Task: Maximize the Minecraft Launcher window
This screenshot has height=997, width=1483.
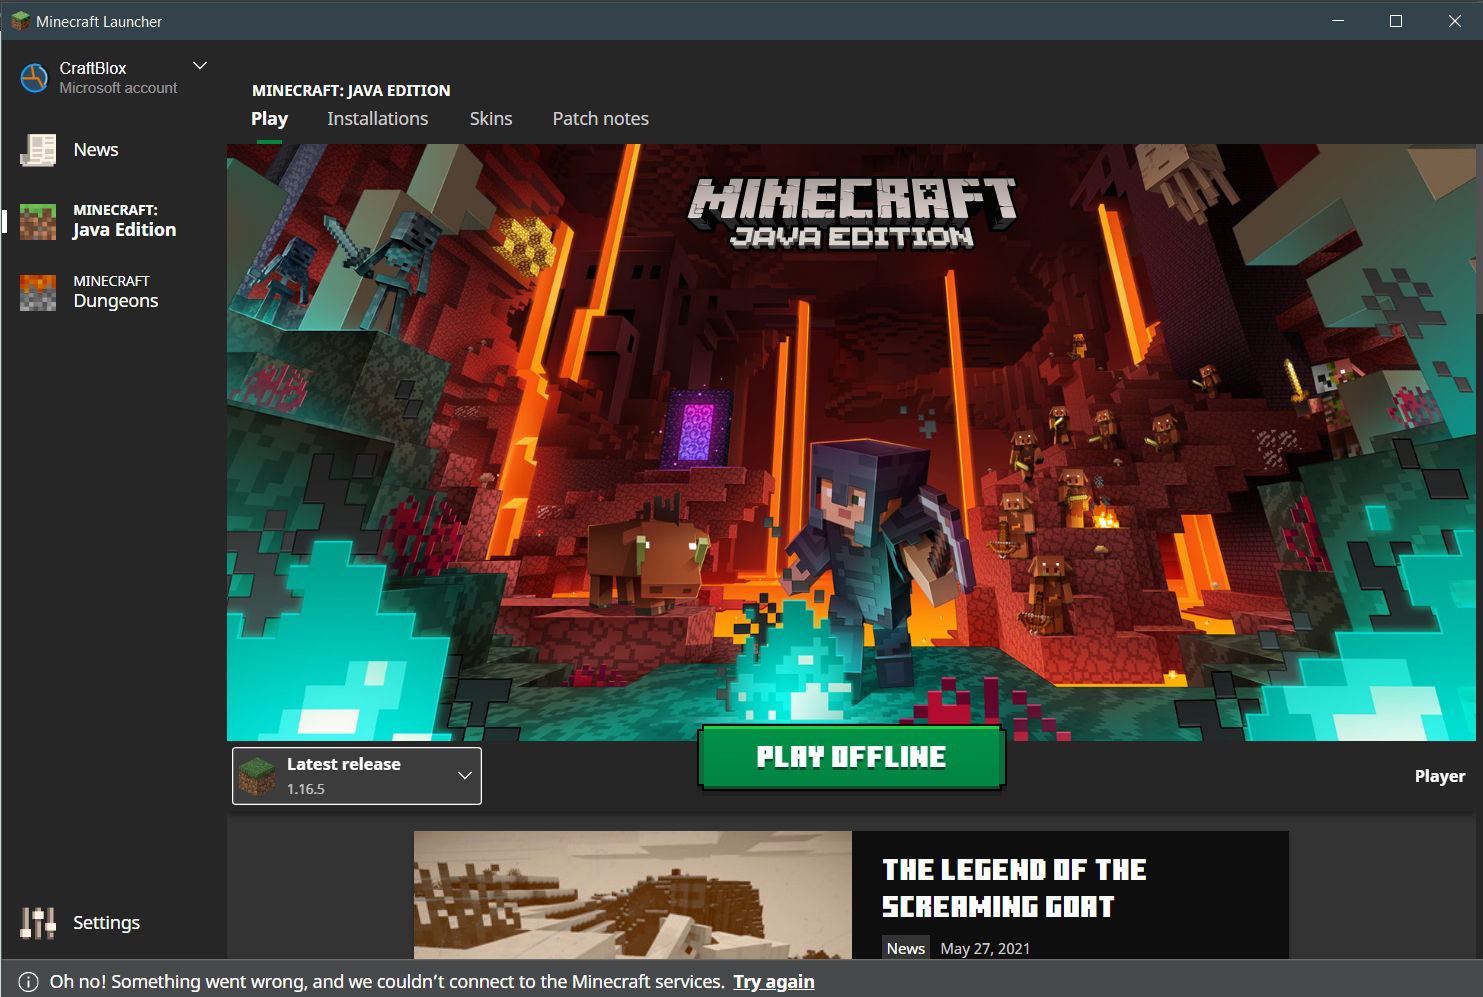Action: [x=1396, y=21]
